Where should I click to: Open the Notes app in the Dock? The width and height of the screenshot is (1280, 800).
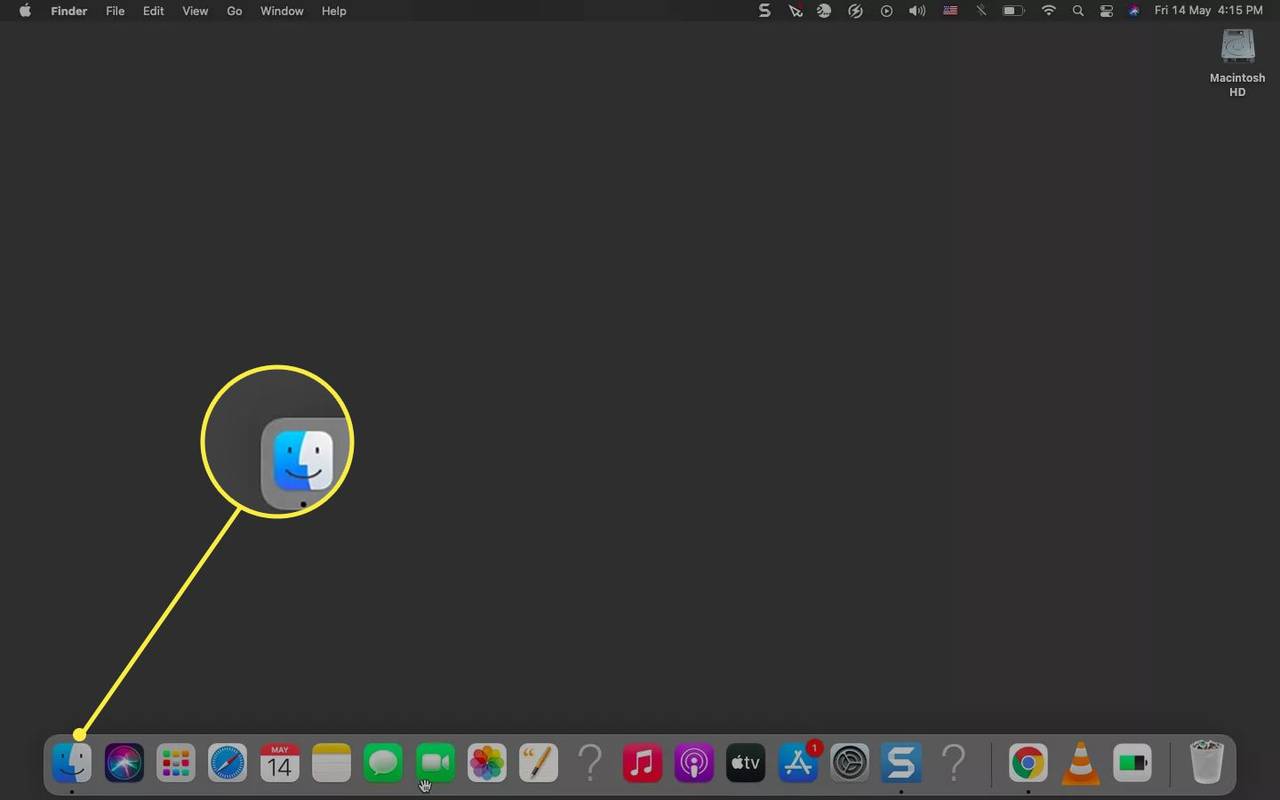click(331, 764)
